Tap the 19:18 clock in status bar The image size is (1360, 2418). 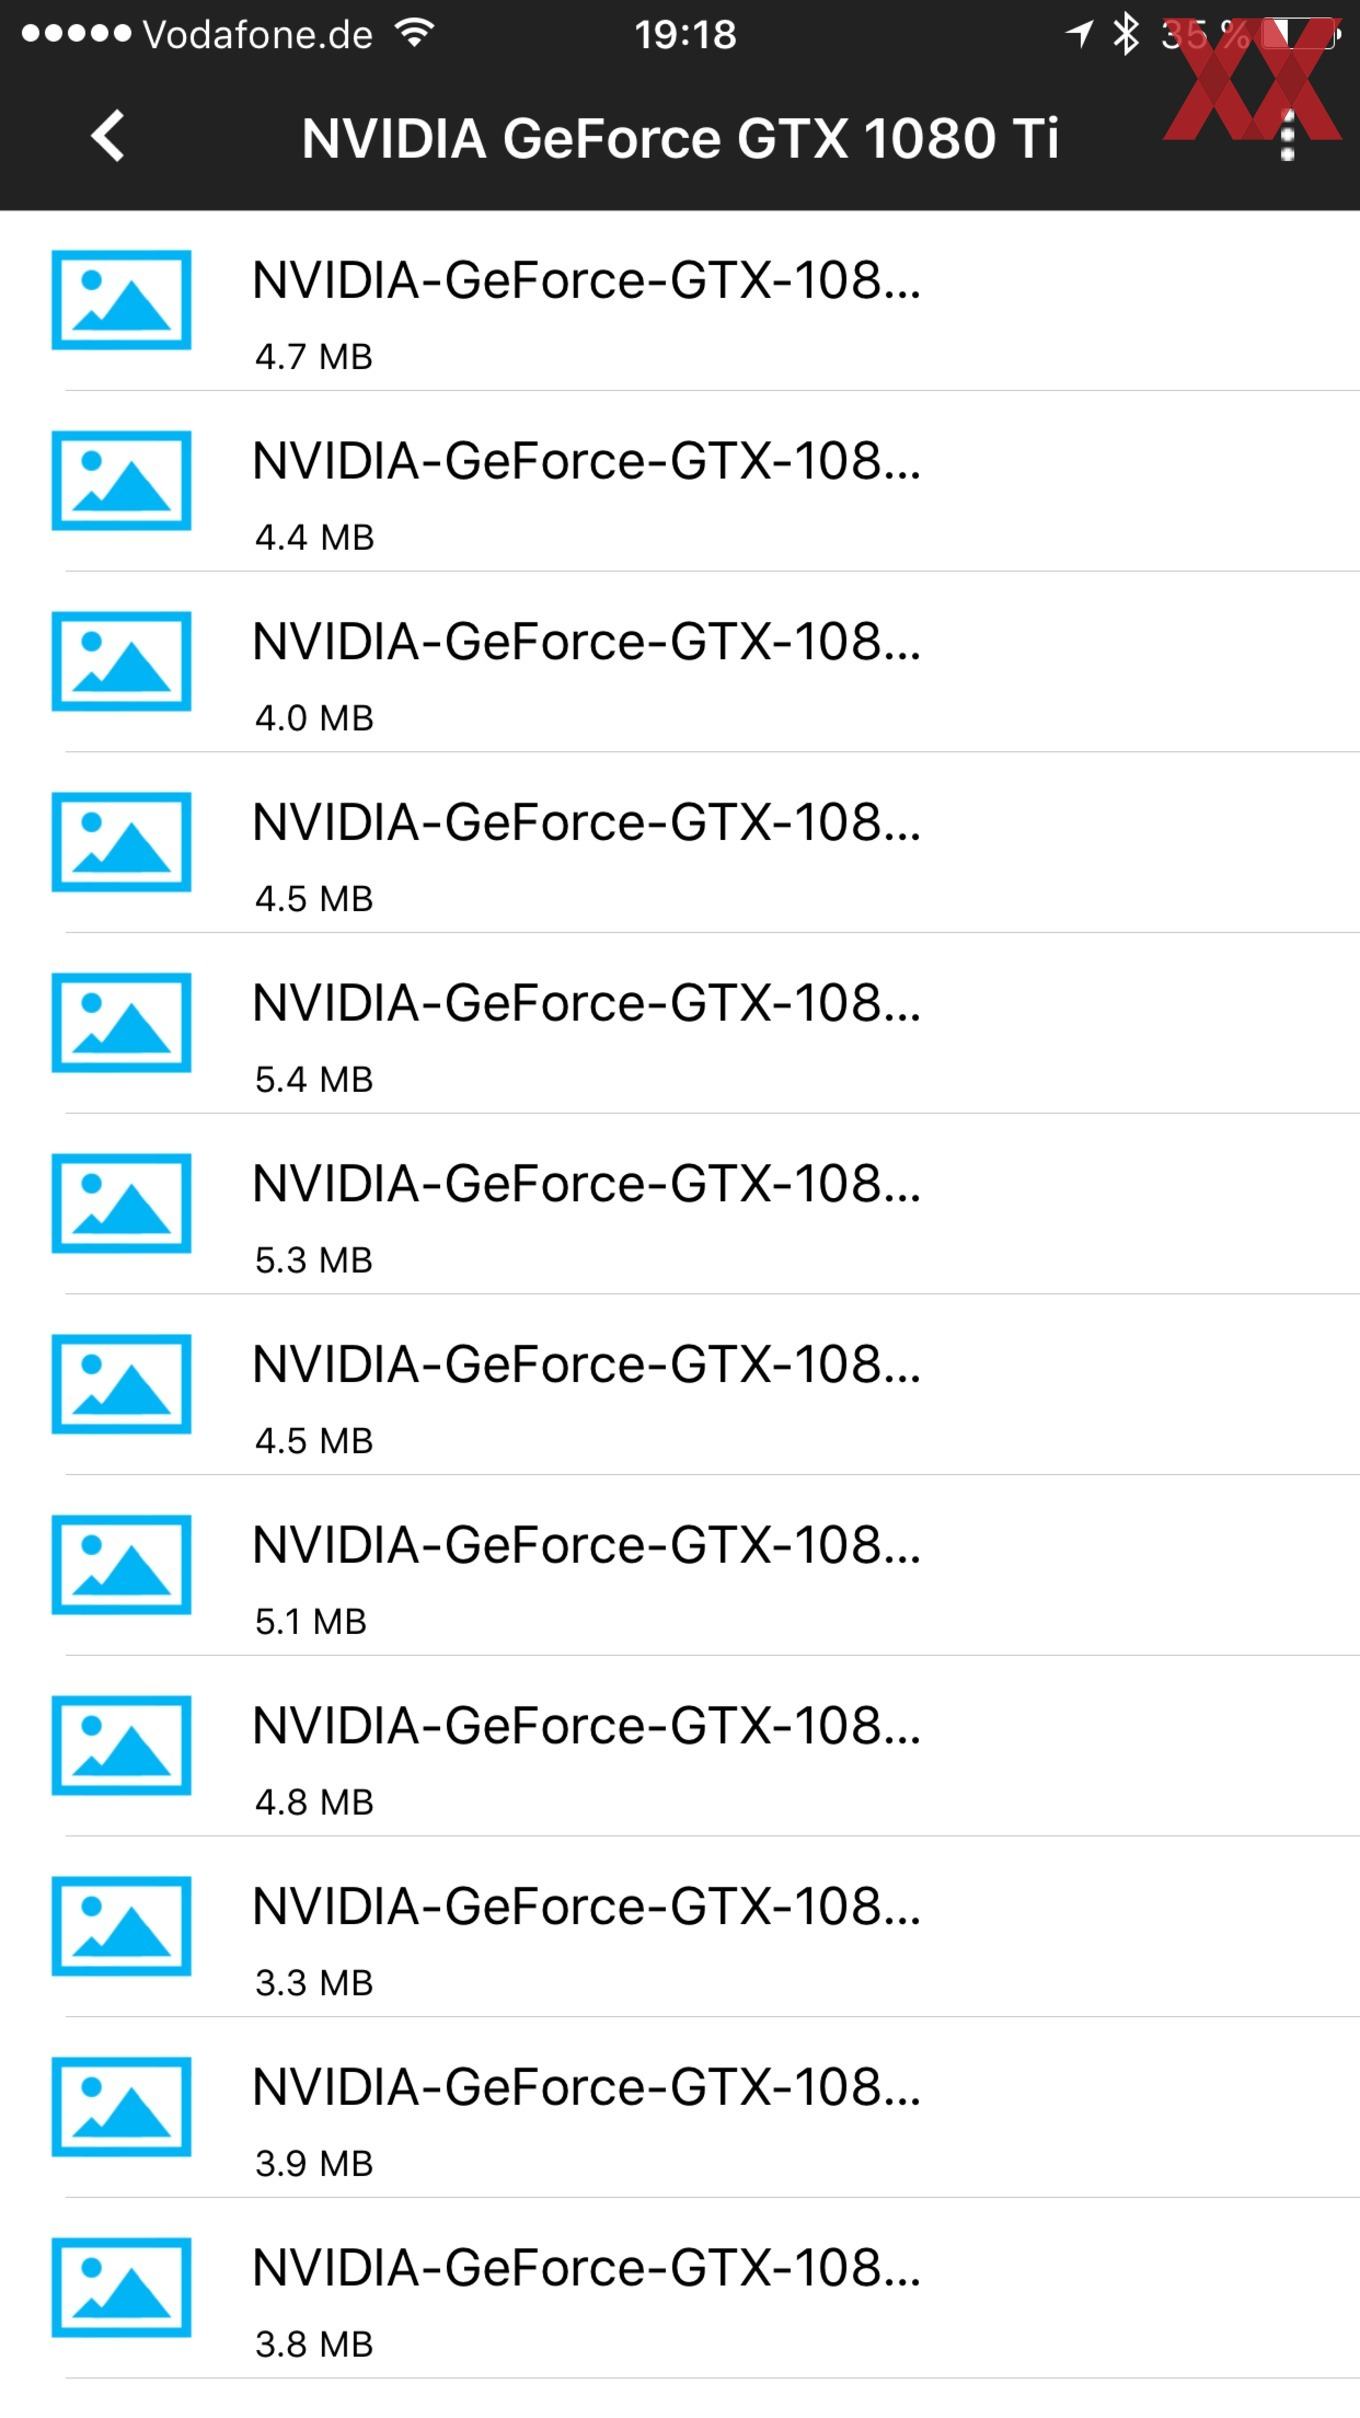[686, 36]
